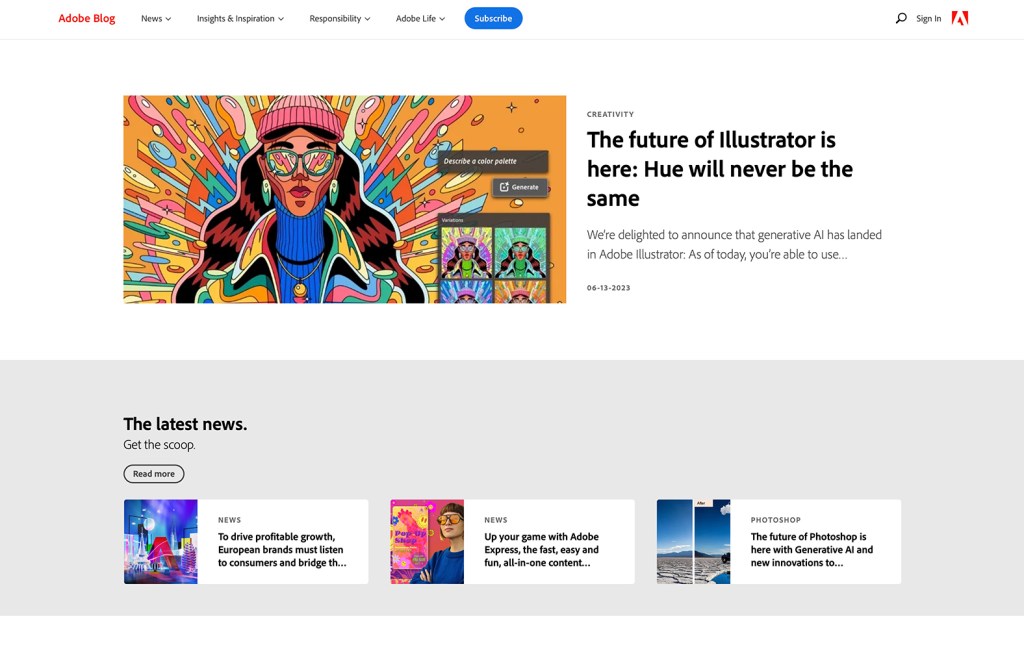The image size is (1024, 647).
Task: Click 'The latest news.' heading
Action: pyautogui.click(x=185, y=424)
